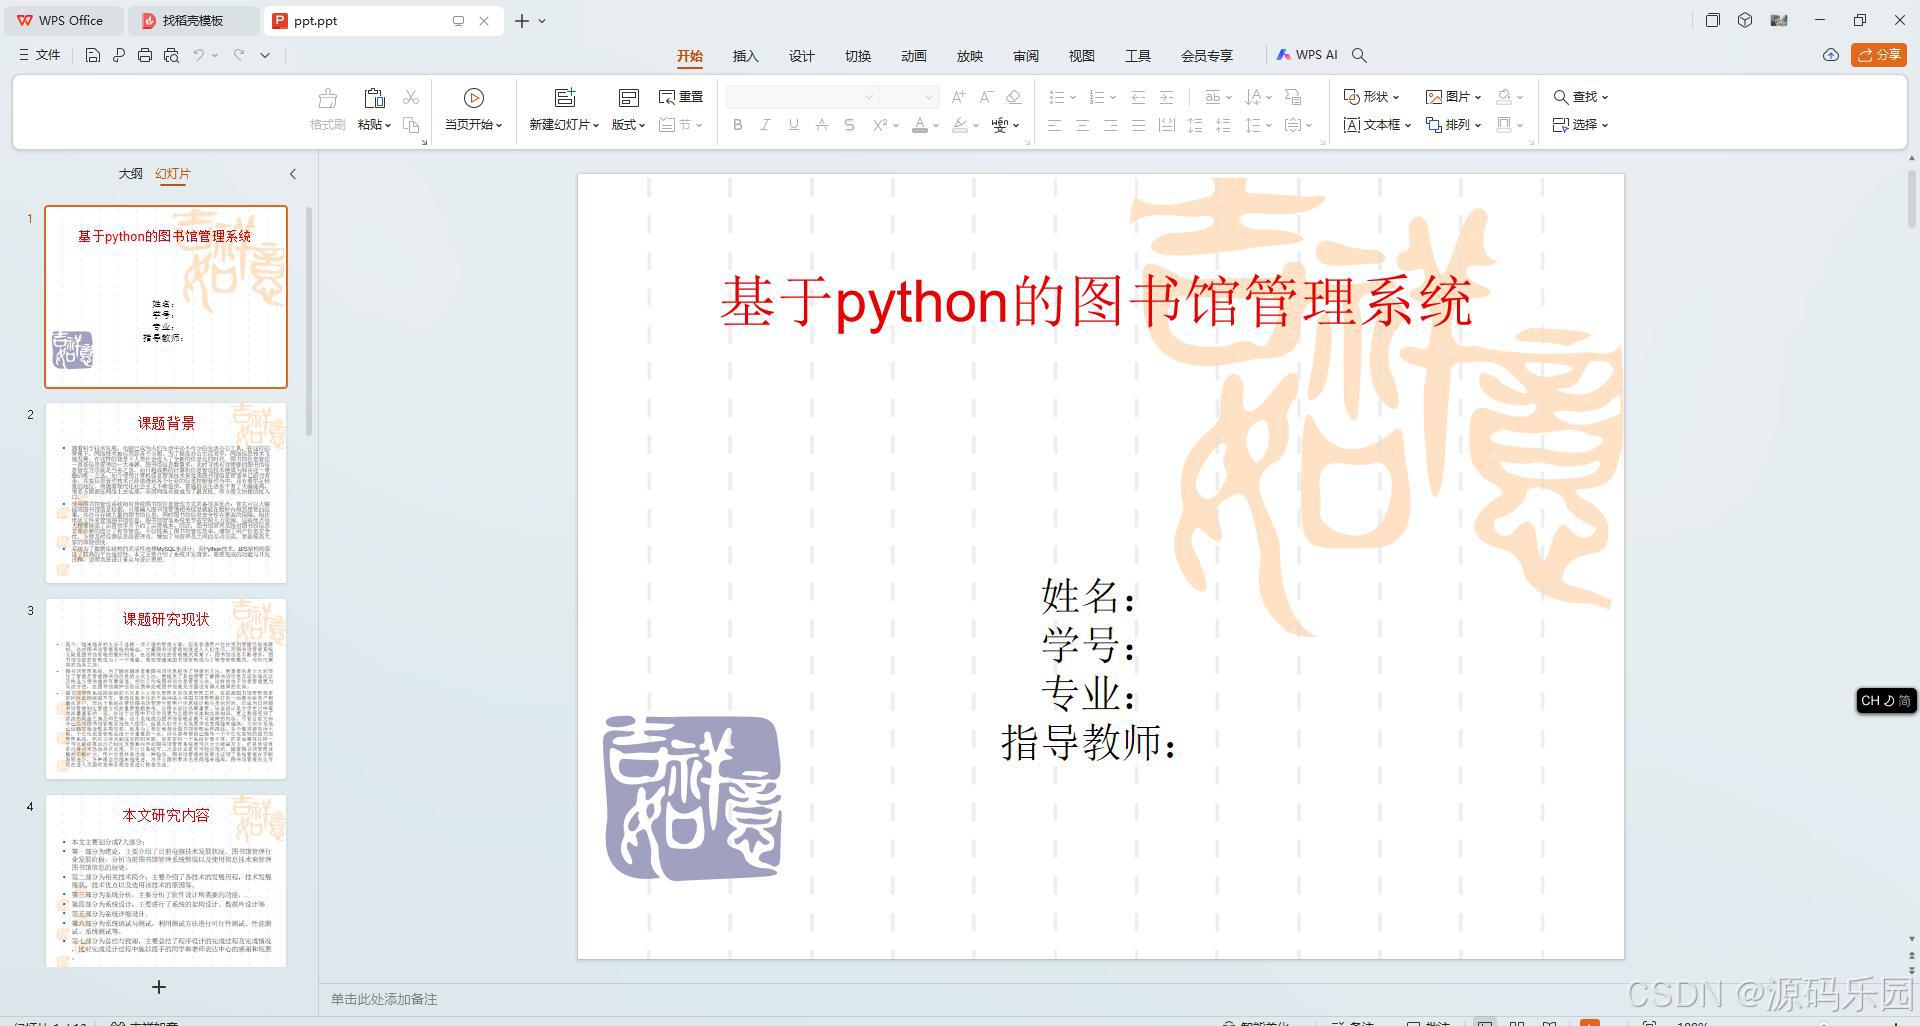Select the format painter tool
This screenshot has width=1920, height=1026.
(x=327, y=108)
